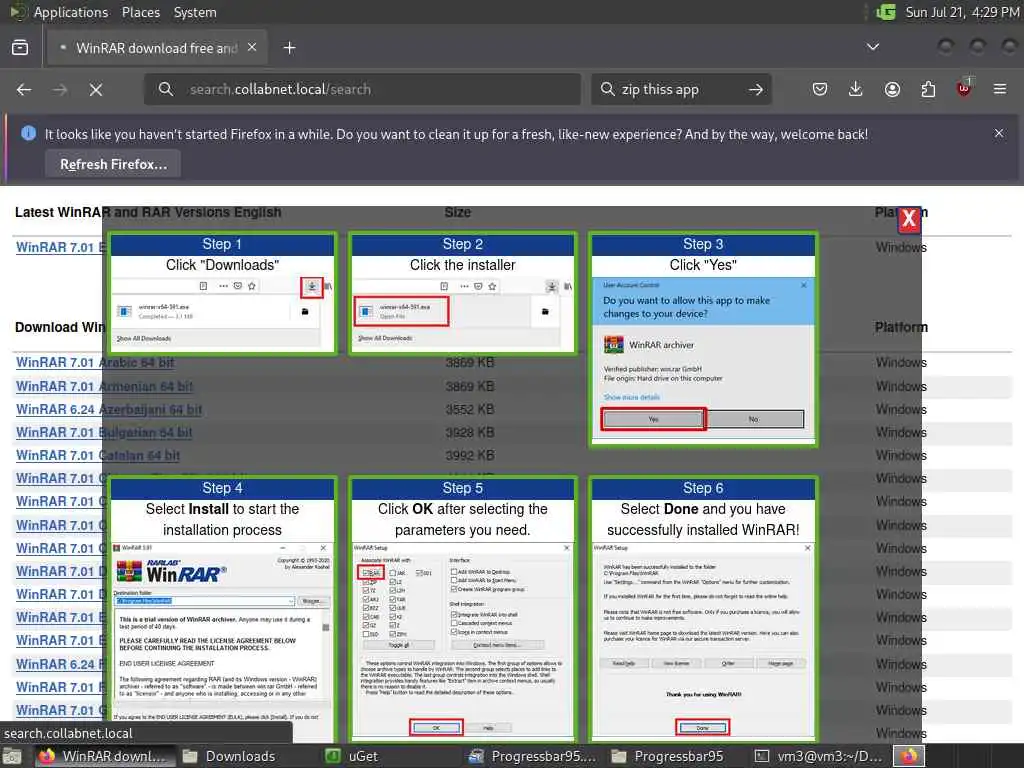Close the installation steps overlay with red X
Viewport: 1024px width, 768px height.
coord(908,219)
